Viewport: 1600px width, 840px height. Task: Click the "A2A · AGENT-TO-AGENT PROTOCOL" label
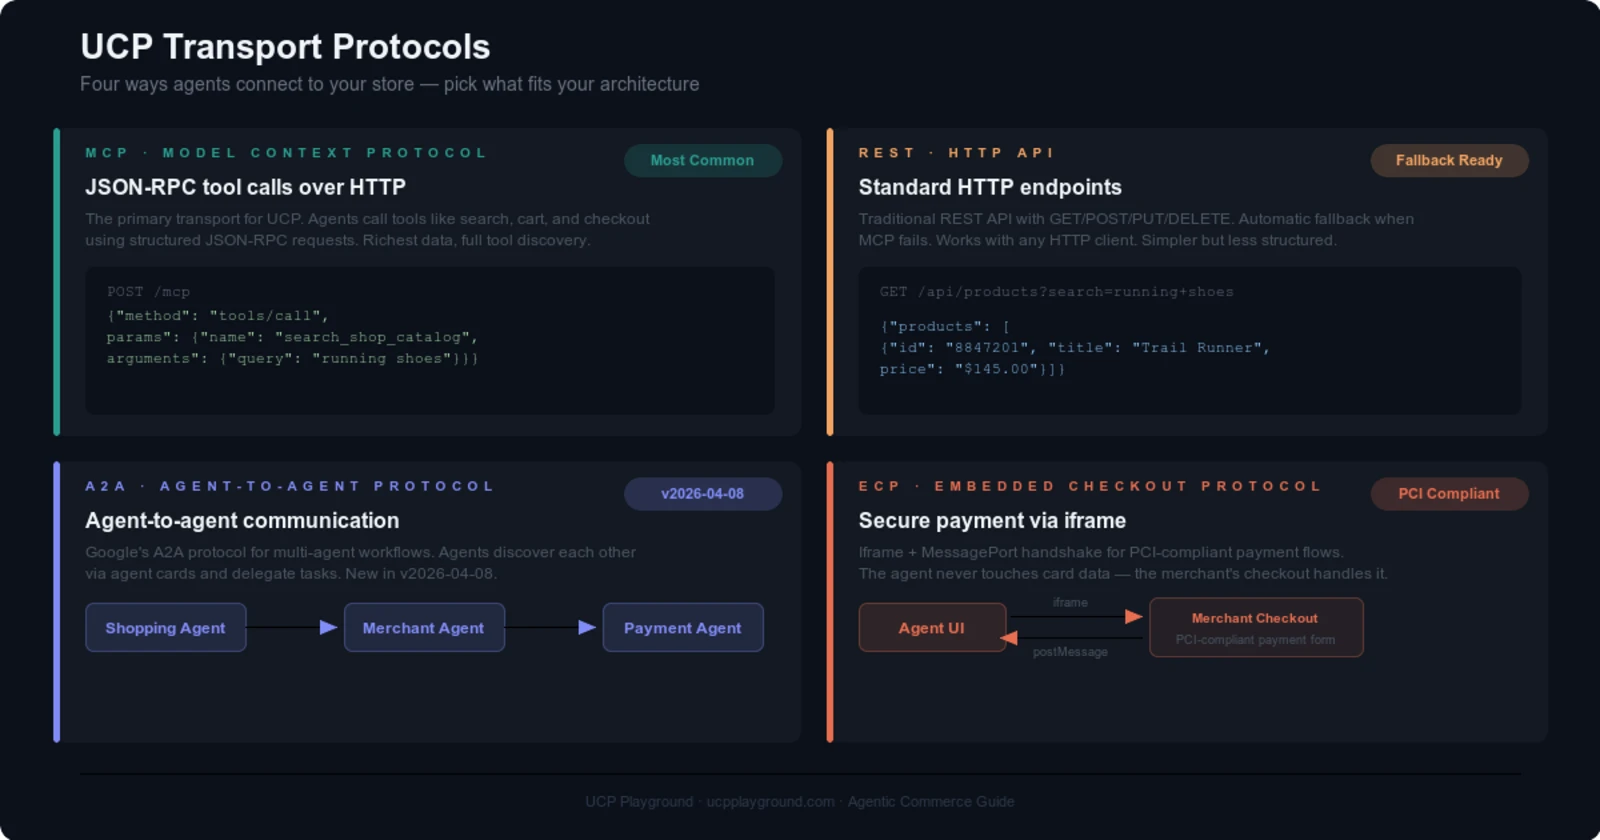(290, 486)
